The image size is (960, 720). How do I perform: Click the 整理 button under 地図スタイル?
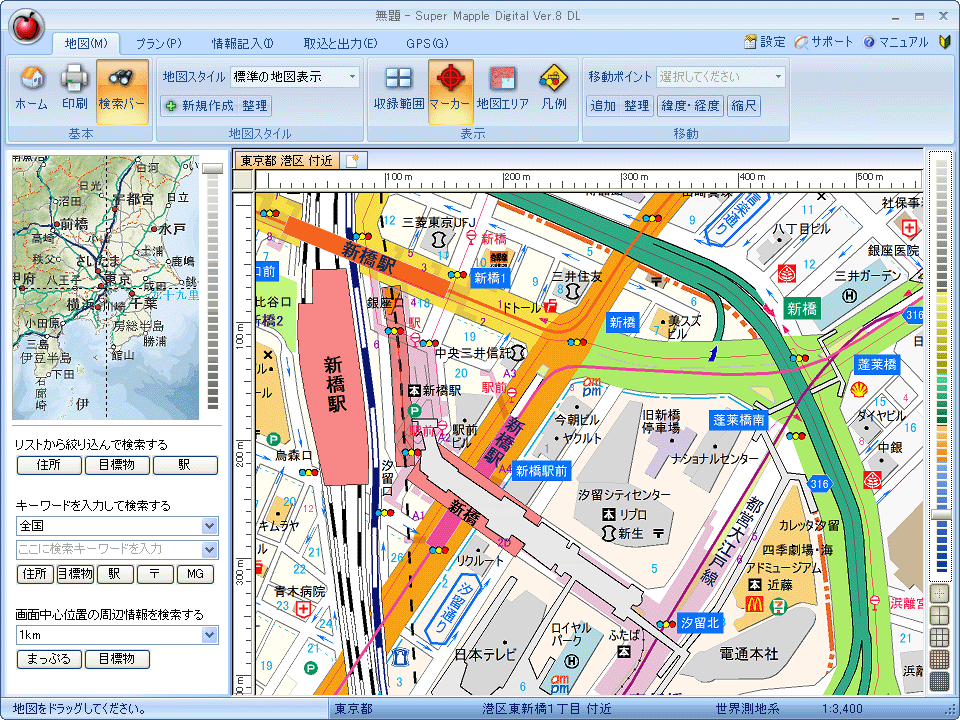[255, 106]
